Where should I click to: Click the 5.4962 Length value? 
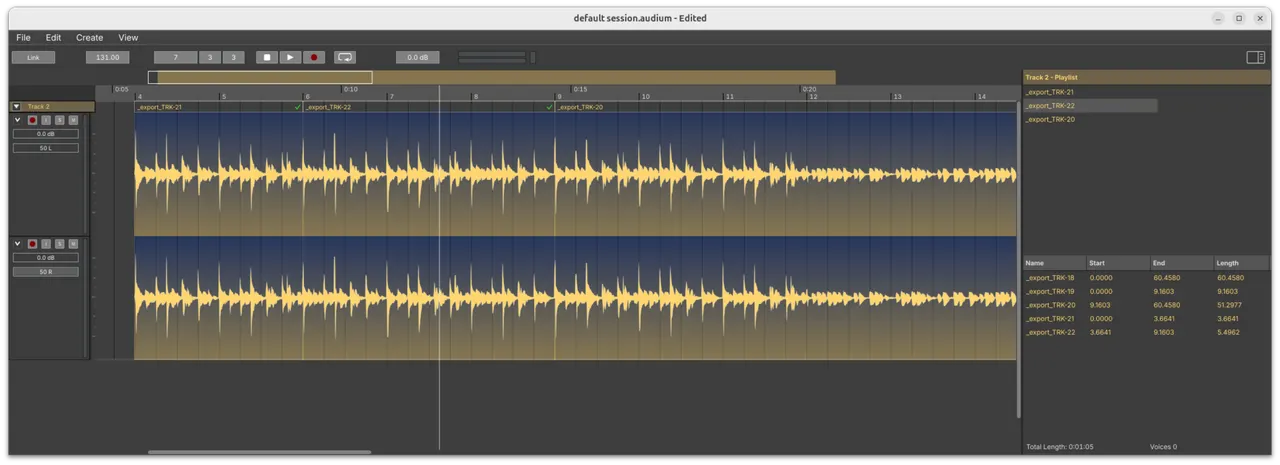click(x=1228, y=332)
